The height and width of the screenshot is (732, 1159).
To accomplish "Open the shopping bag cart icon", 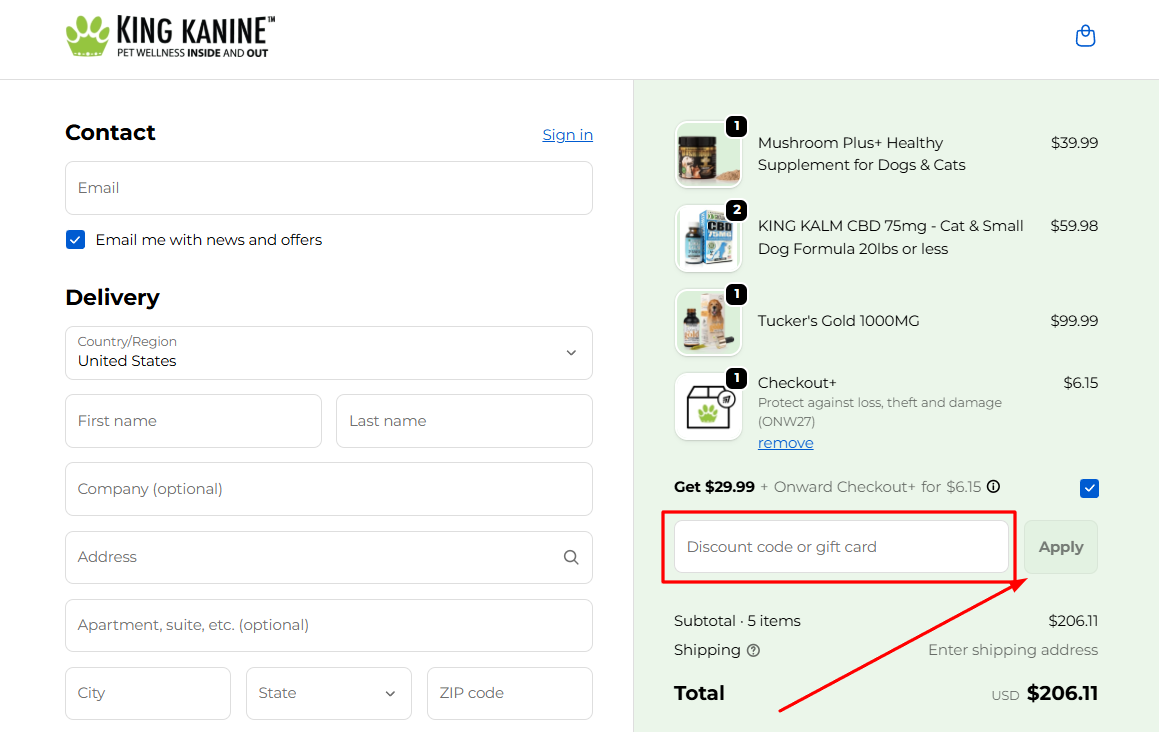I will pos(1085,35).
